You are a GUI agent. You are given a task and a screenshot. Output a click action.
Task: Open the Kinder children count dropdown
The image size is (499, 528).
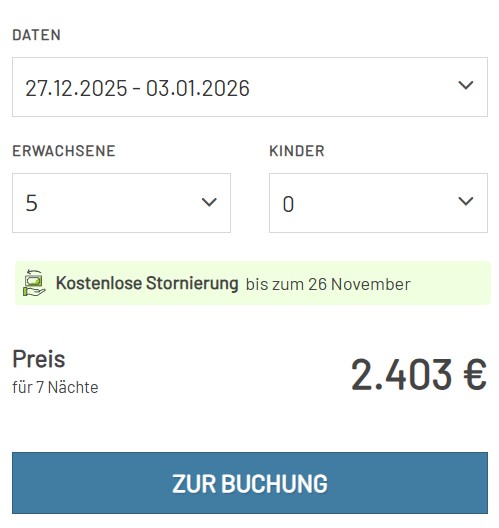point(378,203)
